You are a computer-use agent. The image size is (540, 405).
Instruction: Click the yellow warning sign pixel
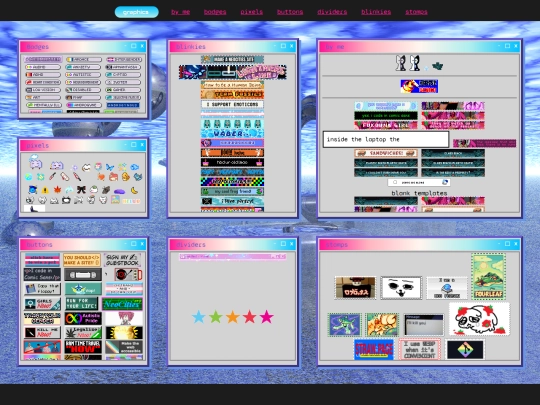coord(45,190)
